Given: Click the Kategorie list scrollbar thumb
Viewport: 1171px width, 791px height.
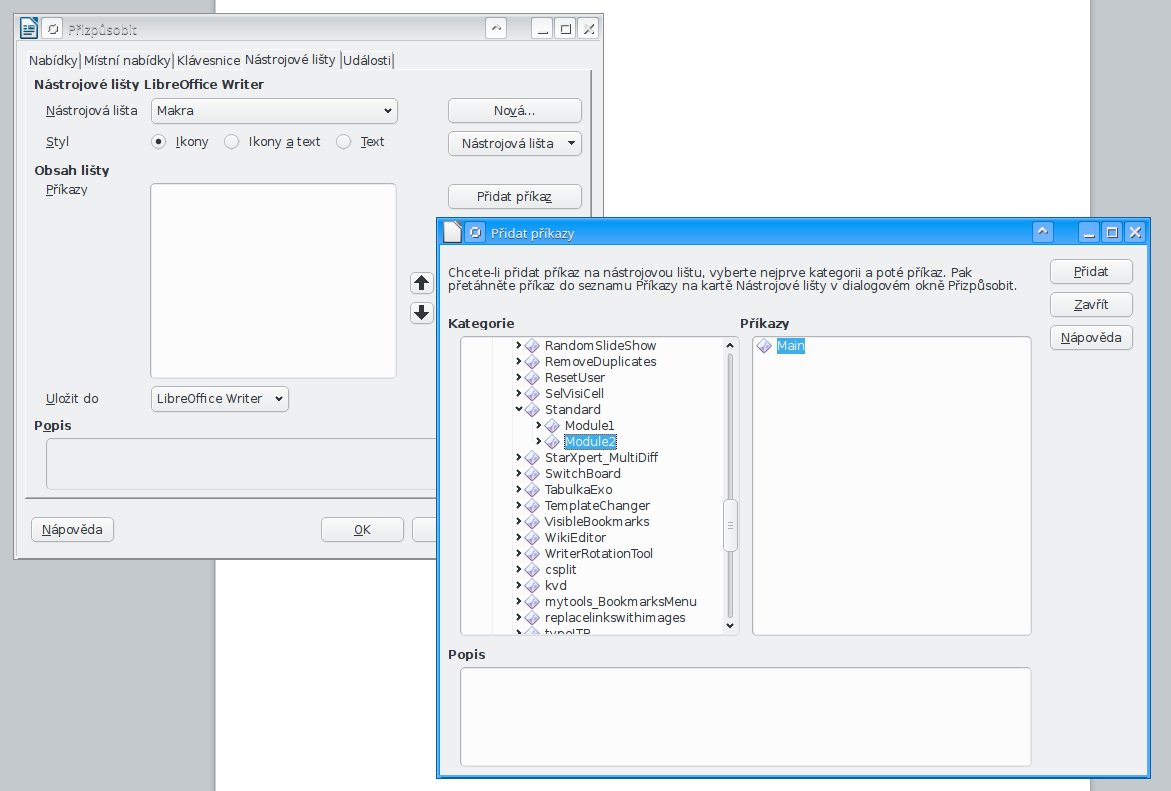Looking at the screenshot, I should point(730,525).
